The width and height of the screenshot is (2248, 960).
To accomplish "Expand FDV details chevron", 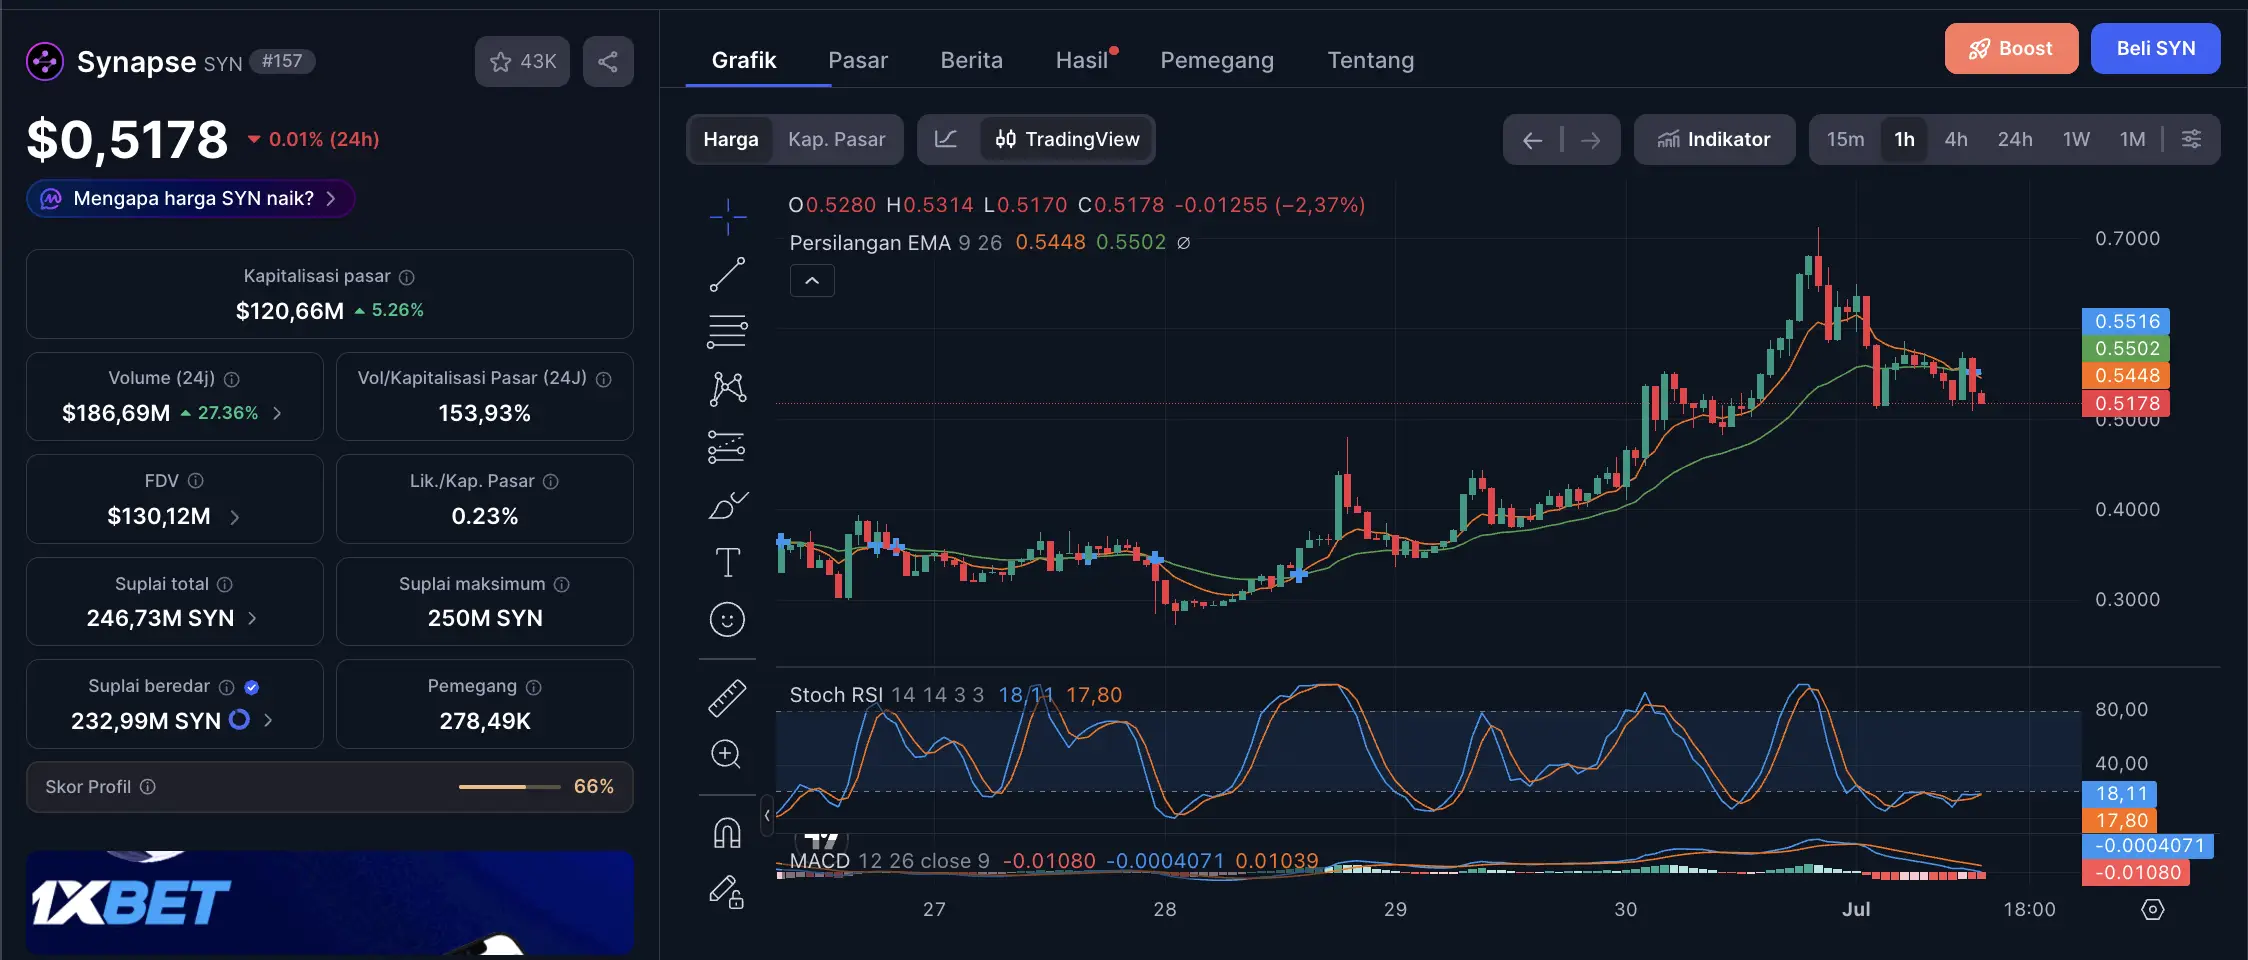I will point(235,517).
